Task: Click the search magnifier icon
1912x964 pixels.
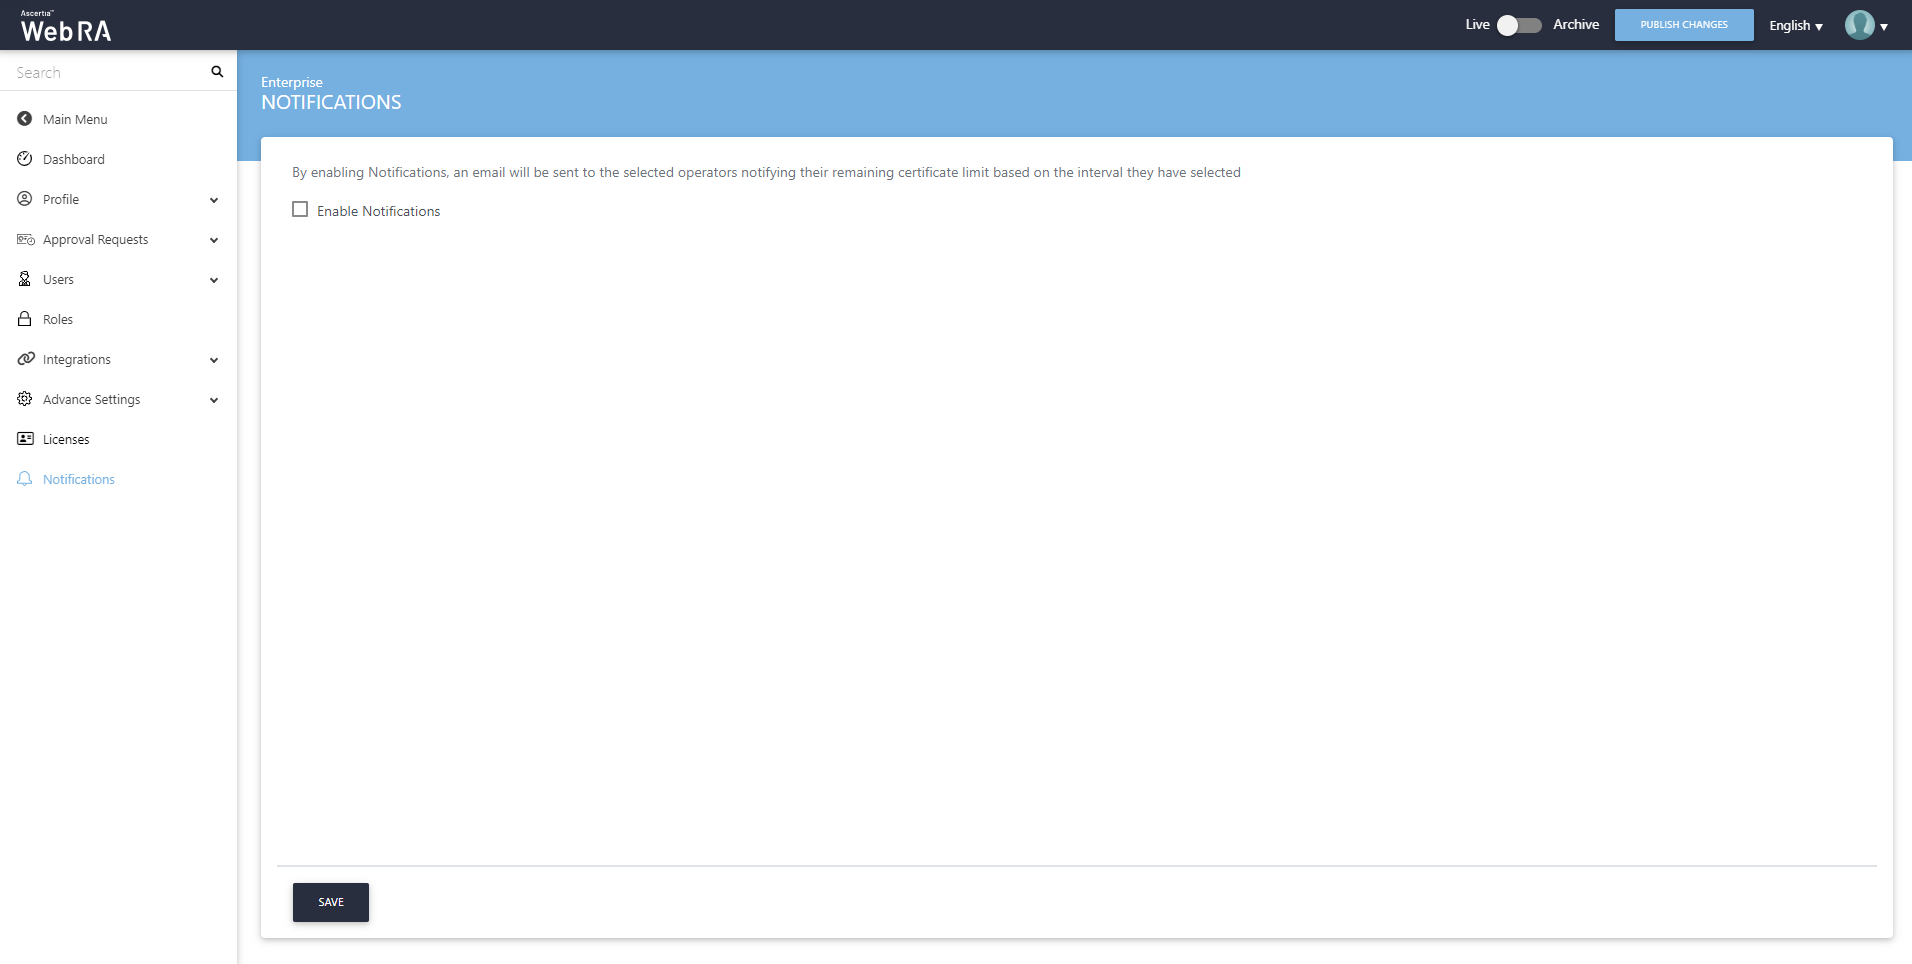Action: [217, 72]
